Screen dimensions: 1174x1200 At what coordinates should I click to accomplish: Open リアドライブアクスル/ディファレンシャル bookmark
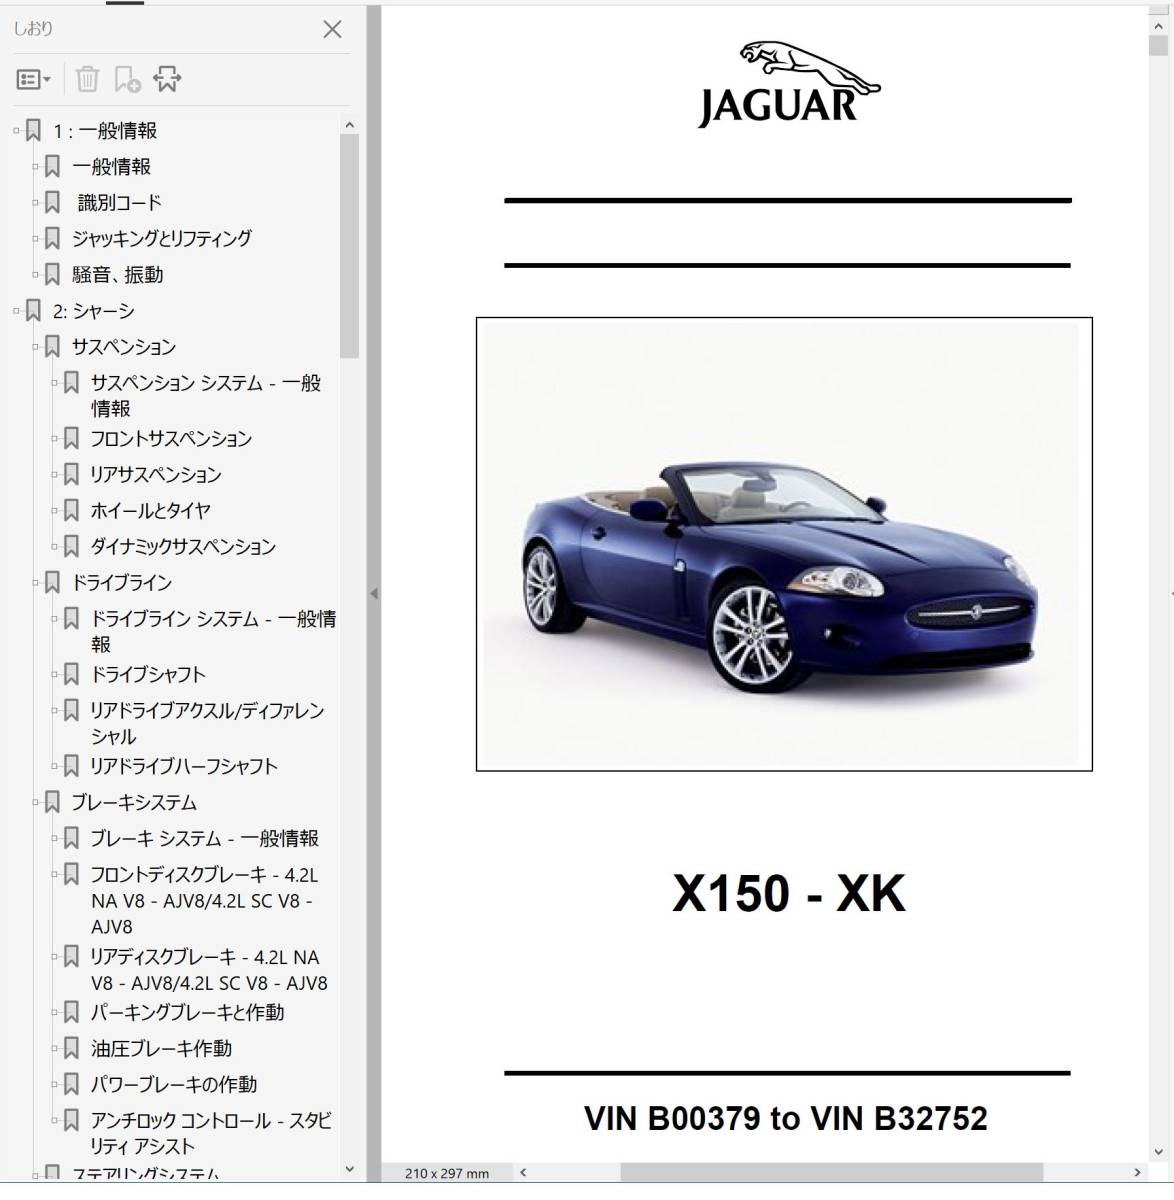coord(207,724)
